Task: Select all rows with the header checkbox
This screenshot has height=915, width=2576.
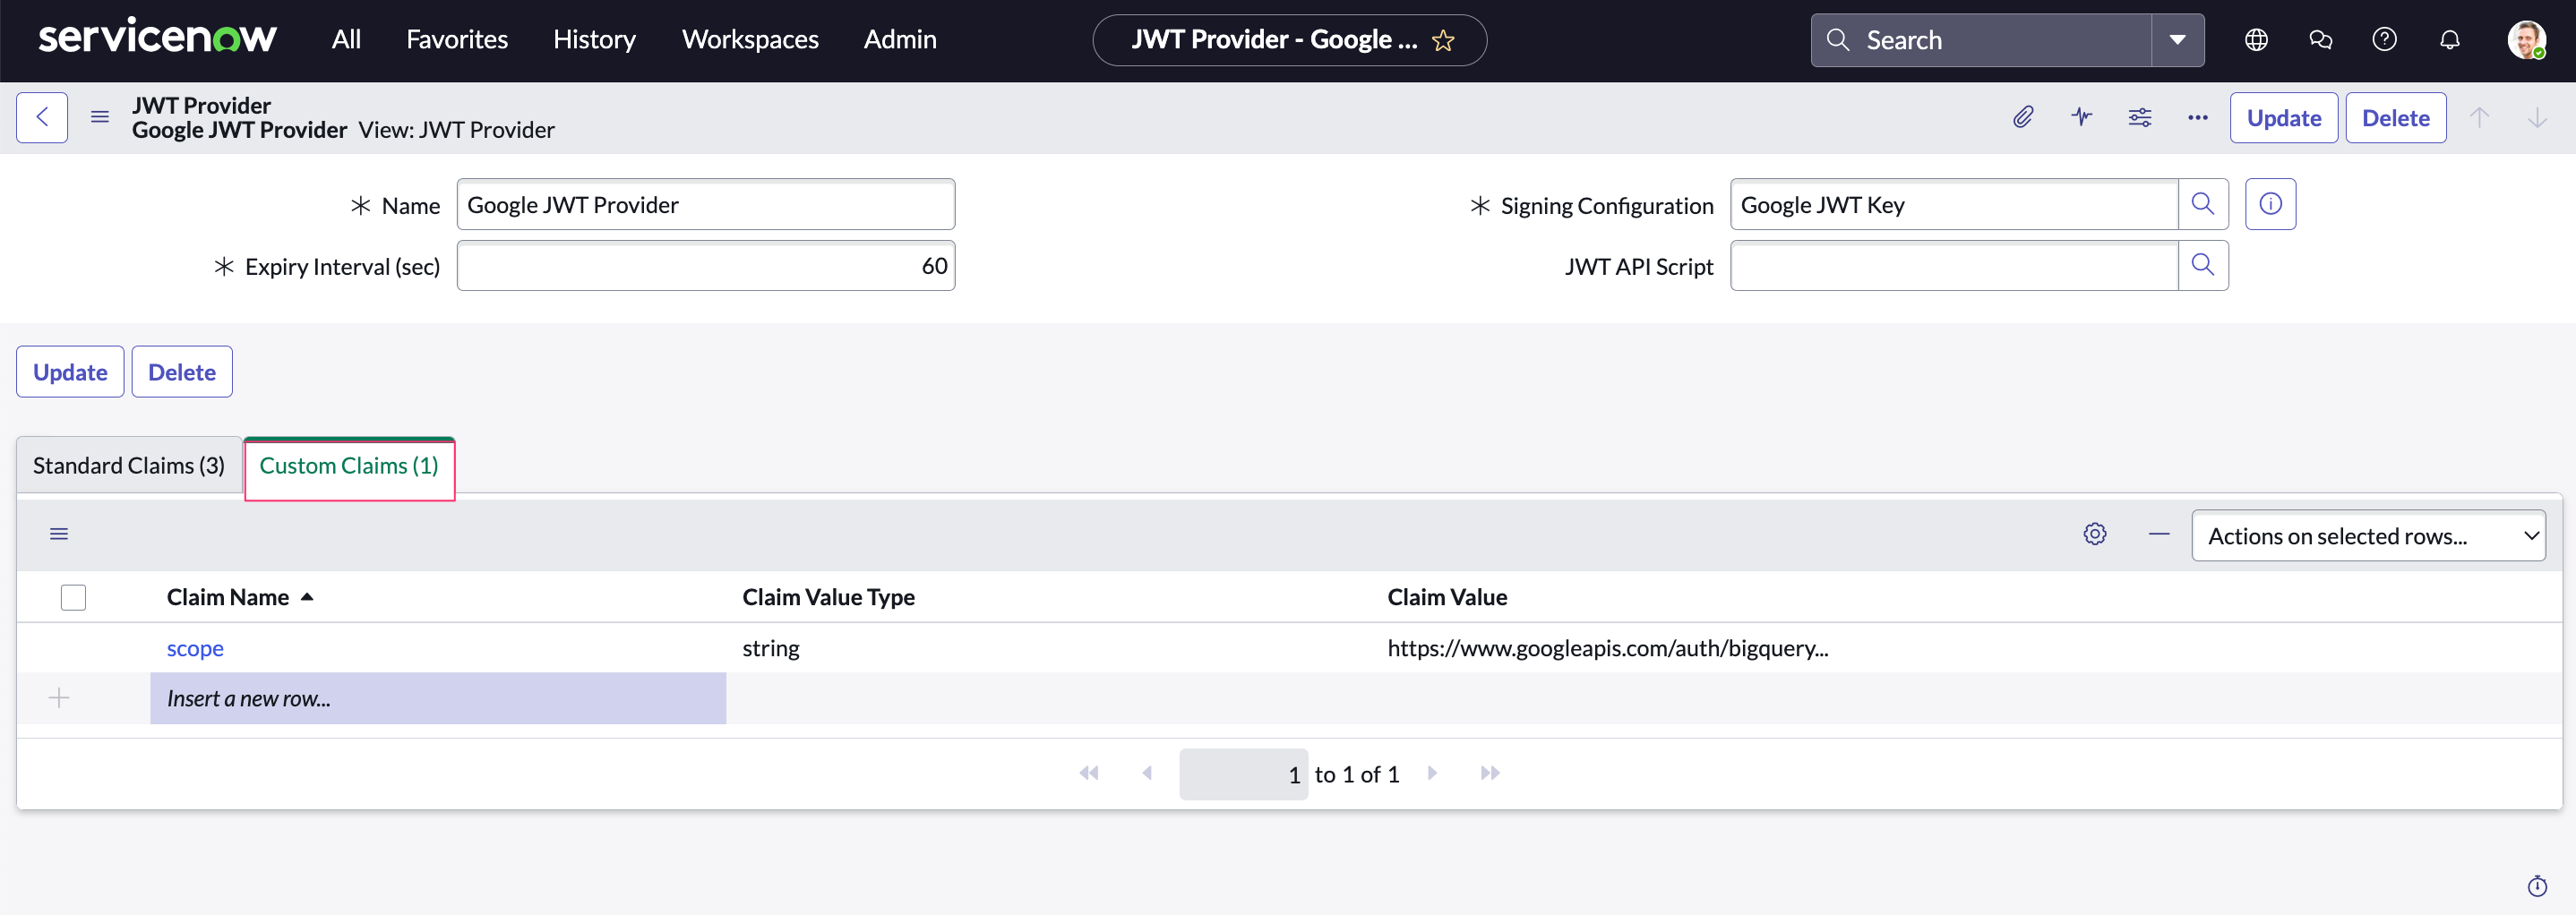Action: [74, 597]
